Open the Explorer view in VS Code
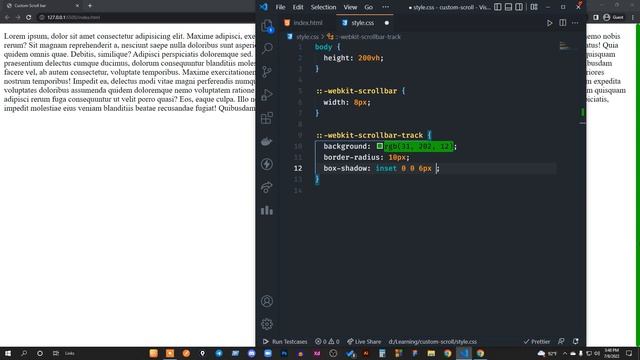This screenshot has width=640, height=360. pos(267,26)
